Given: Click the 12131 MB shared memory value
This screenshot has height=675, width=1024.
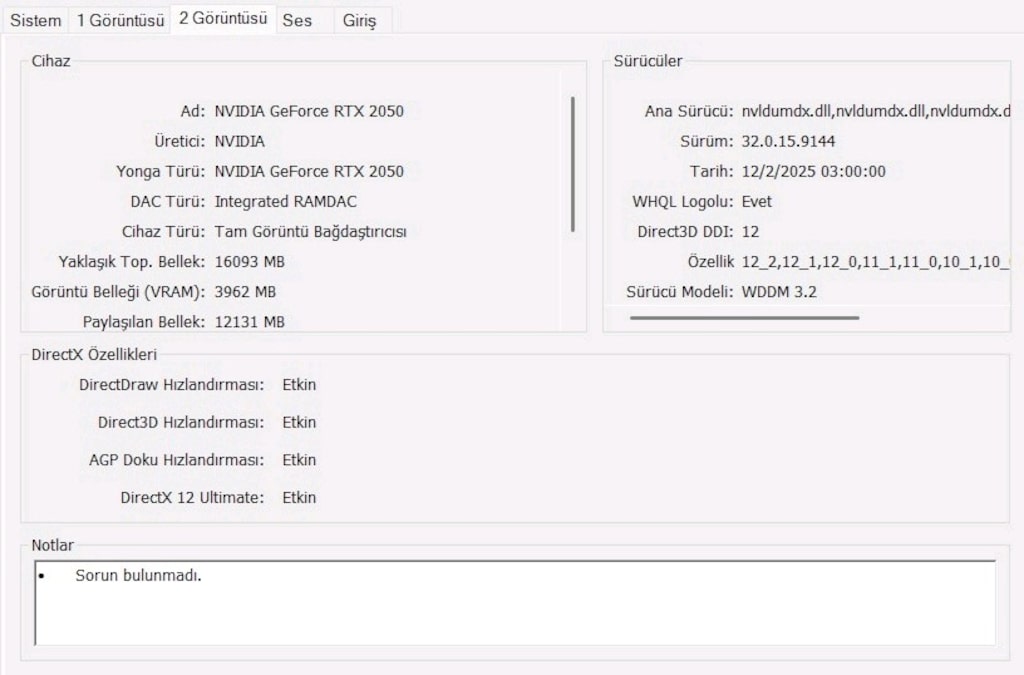Looking at the screenshot, I should coord(249,322).
